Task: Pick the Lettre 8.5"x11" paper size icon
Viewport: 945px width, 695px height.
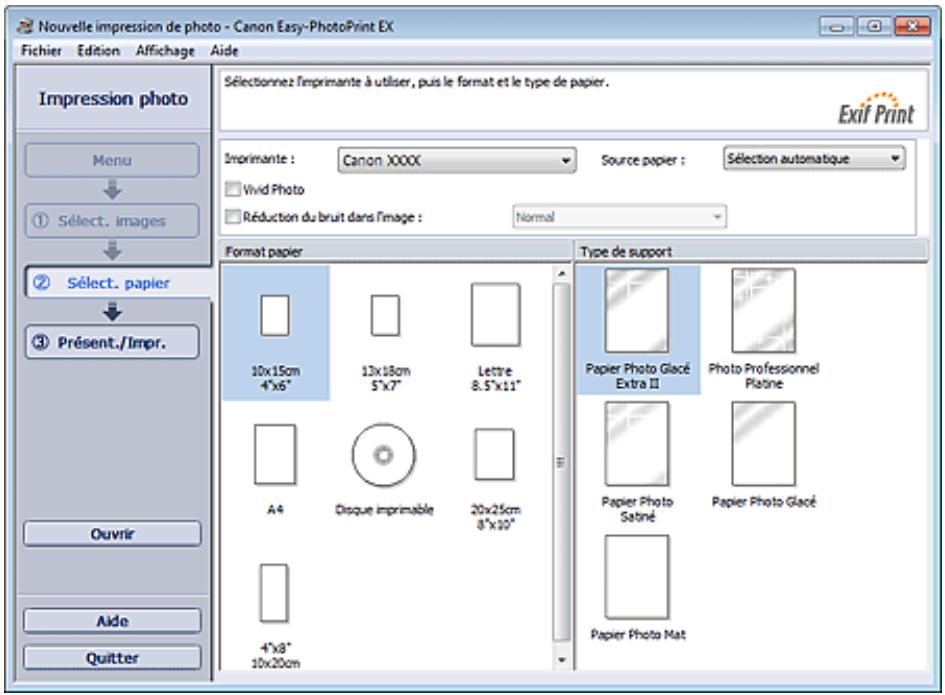Action: click(x=495, y=315)
